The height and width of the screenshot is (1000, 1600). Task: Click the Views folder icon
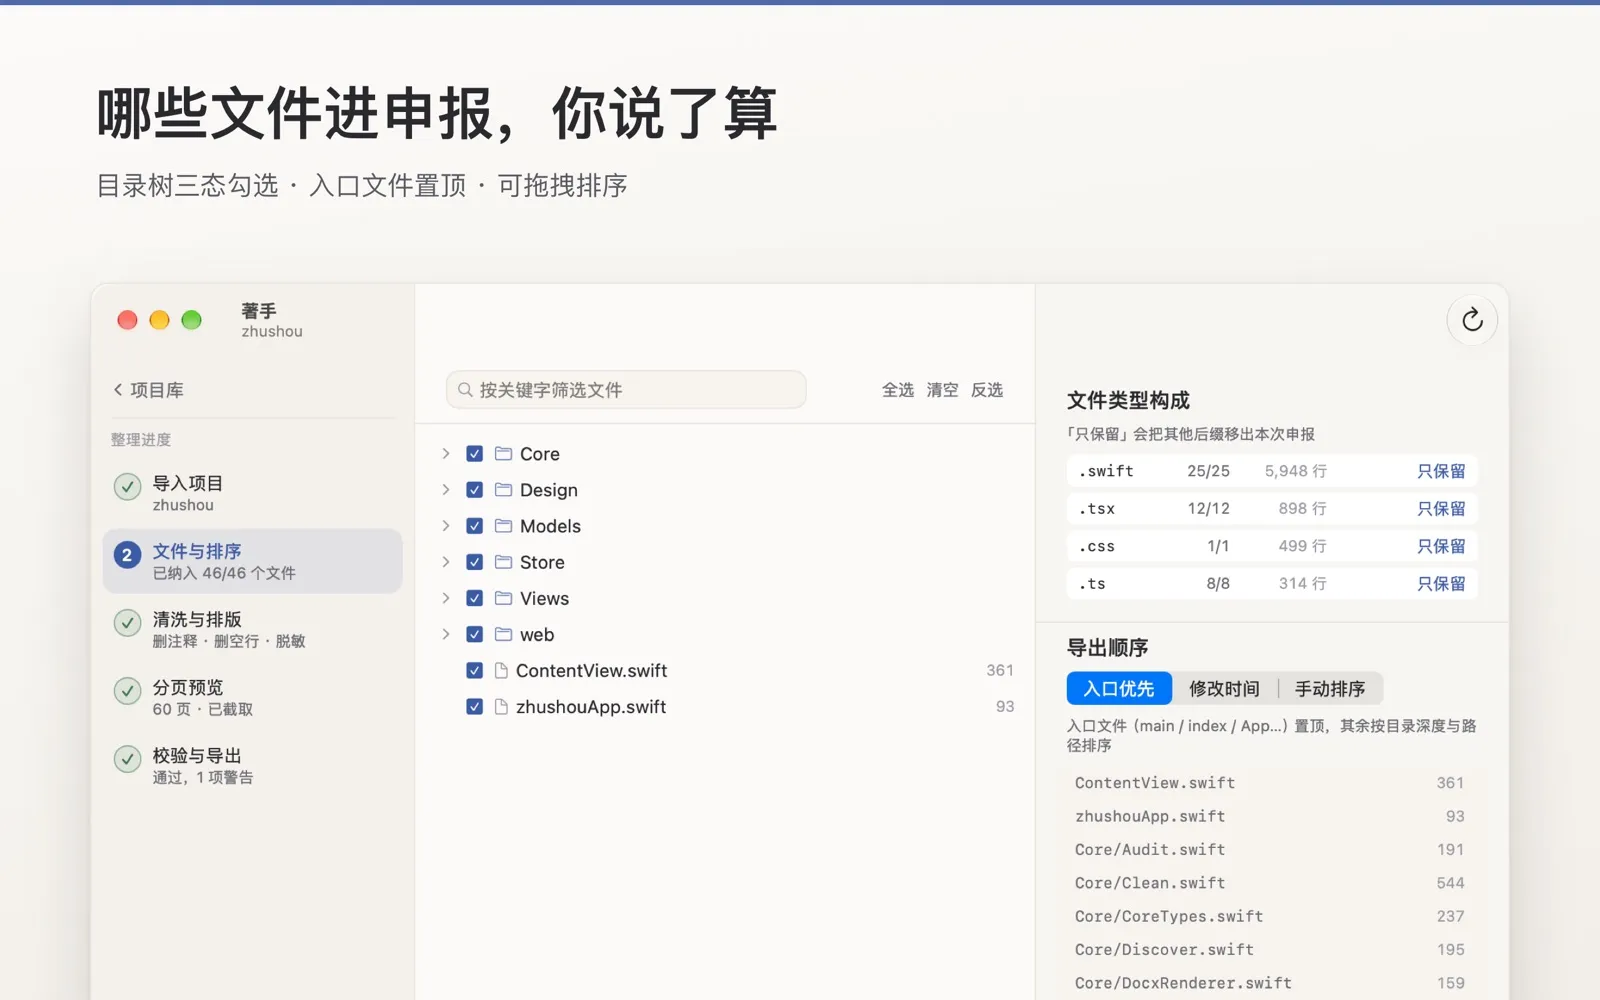(503, 598)
